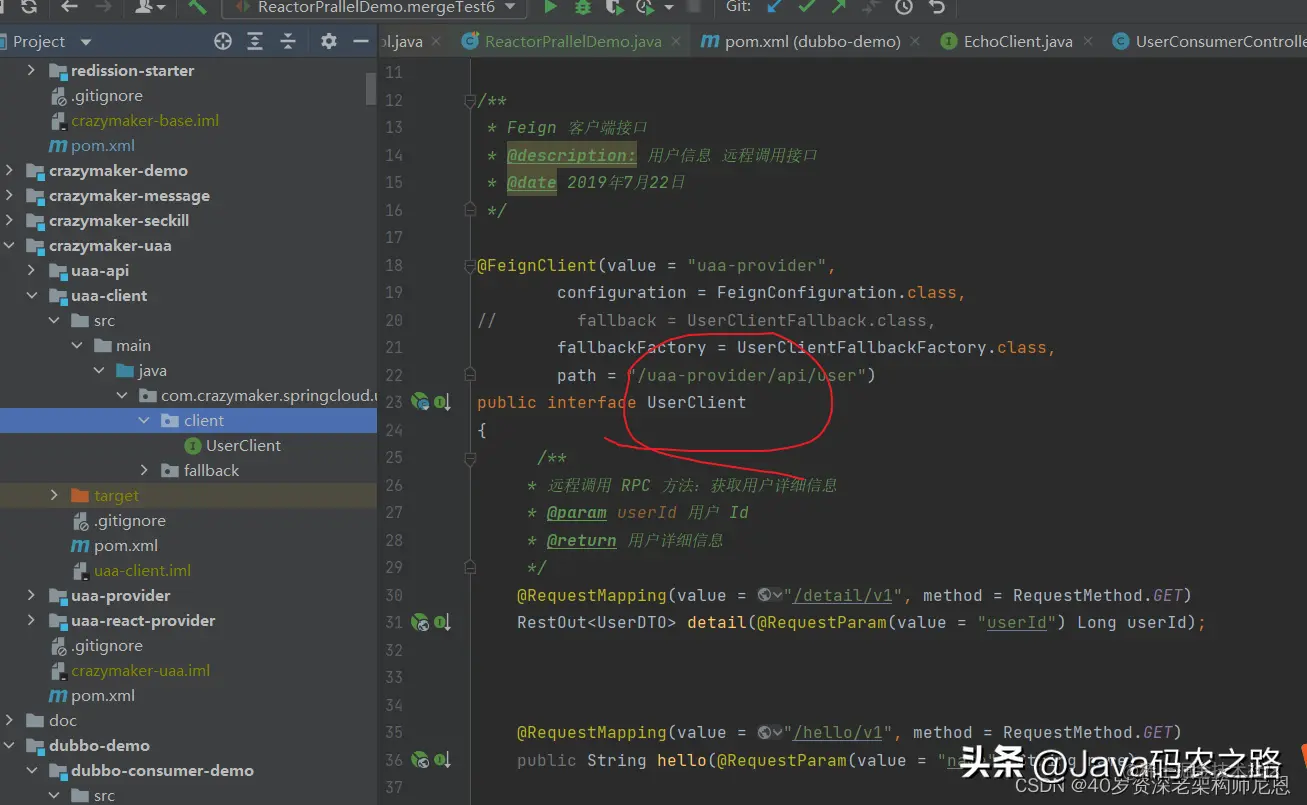Expand the crazymaker-seckill module
The width and height of the screenshot is (1307, 805).
[9, 221]
